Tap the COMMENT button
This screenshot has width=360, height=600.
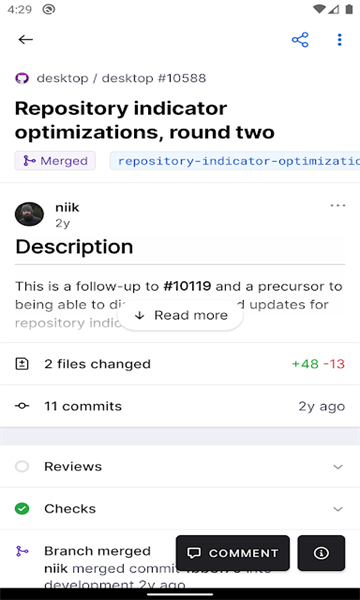[233, 553]
